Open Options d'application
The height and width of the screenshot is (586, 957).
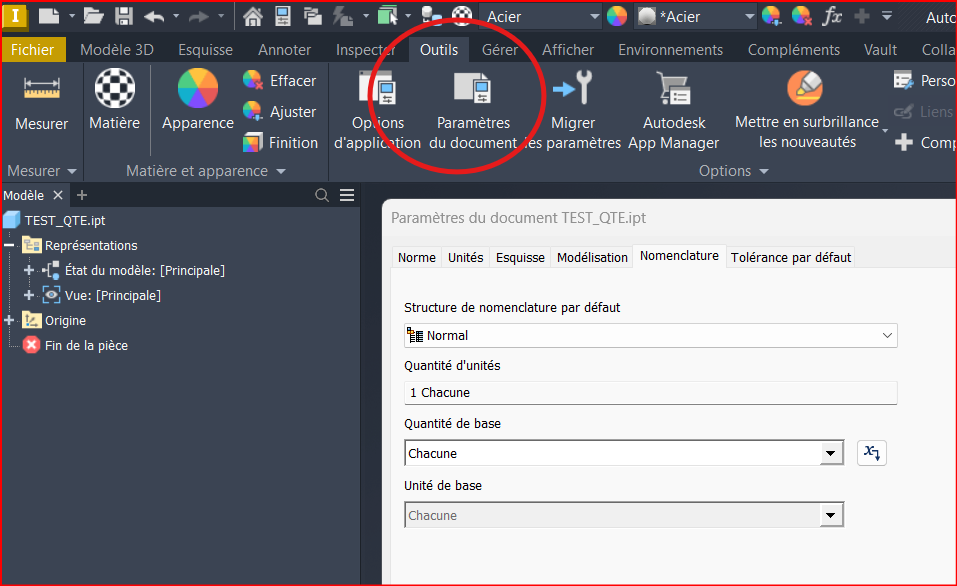point(377,90)
